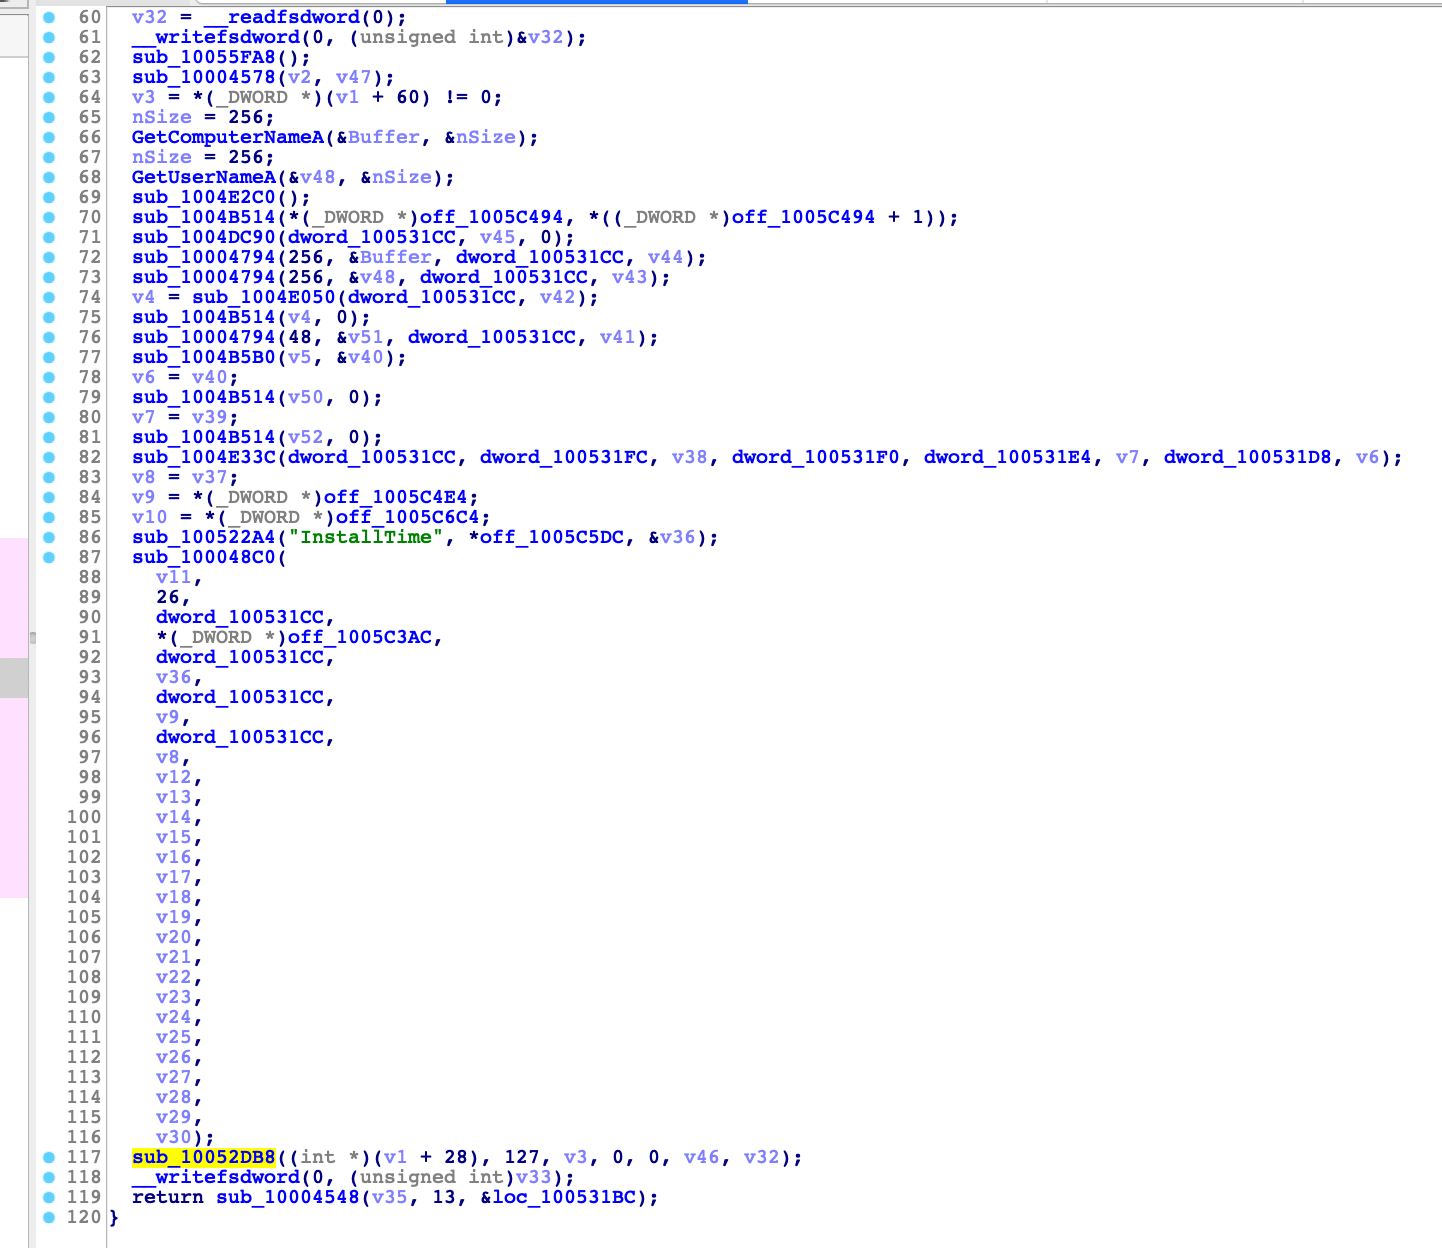
Task: Click function sub_1004E33C
Action: coord(203,457)
